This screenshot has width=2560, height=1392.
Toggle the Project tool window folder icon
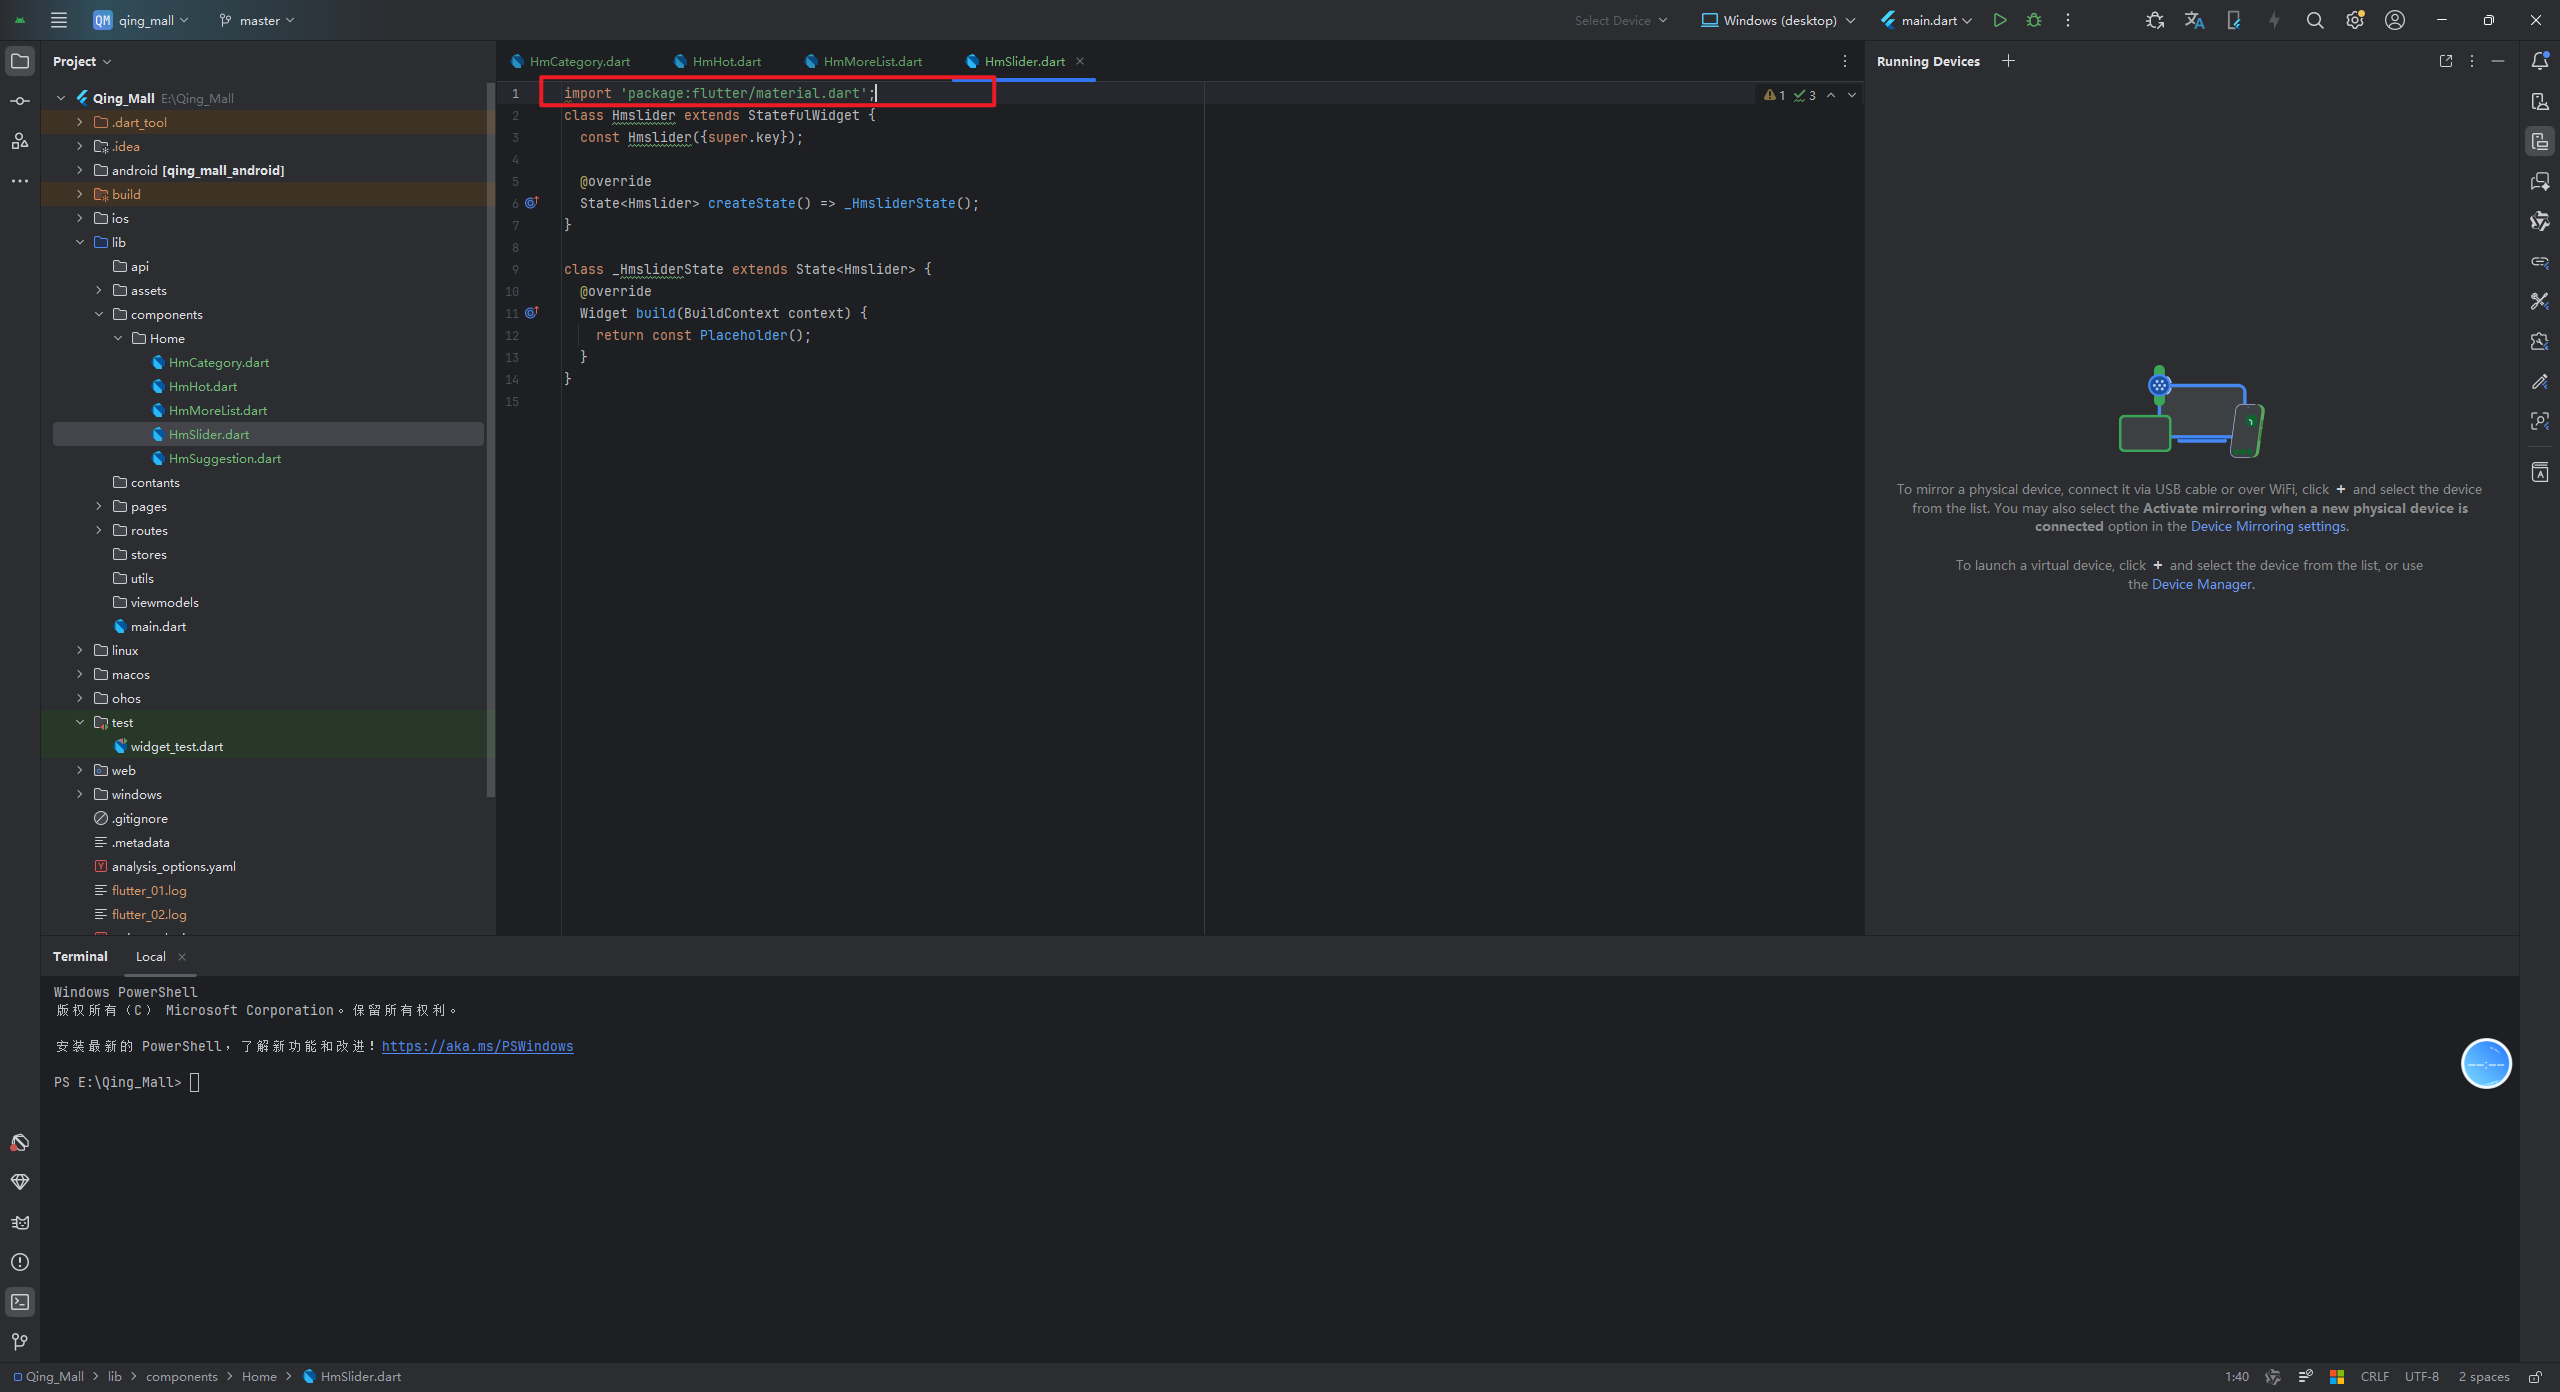(19, 61)
